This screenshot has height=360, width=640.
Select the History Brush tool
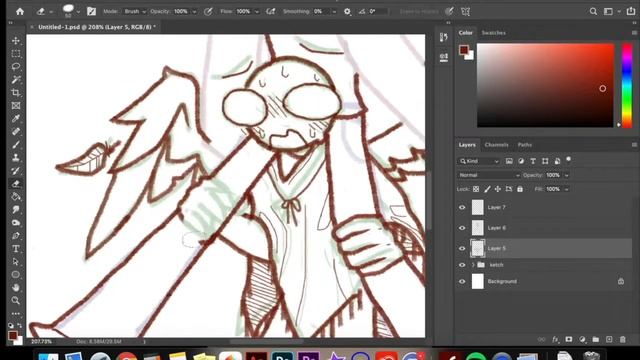pos(16,171)
